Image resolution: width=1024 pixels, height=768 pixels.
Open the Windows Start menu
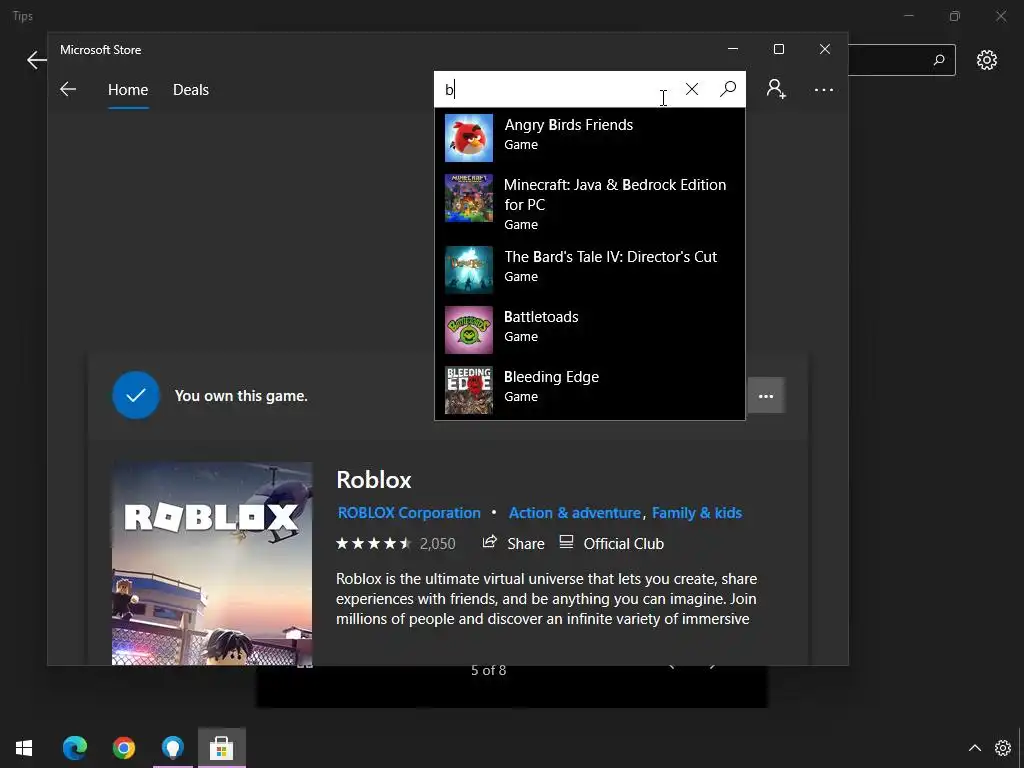24,748
